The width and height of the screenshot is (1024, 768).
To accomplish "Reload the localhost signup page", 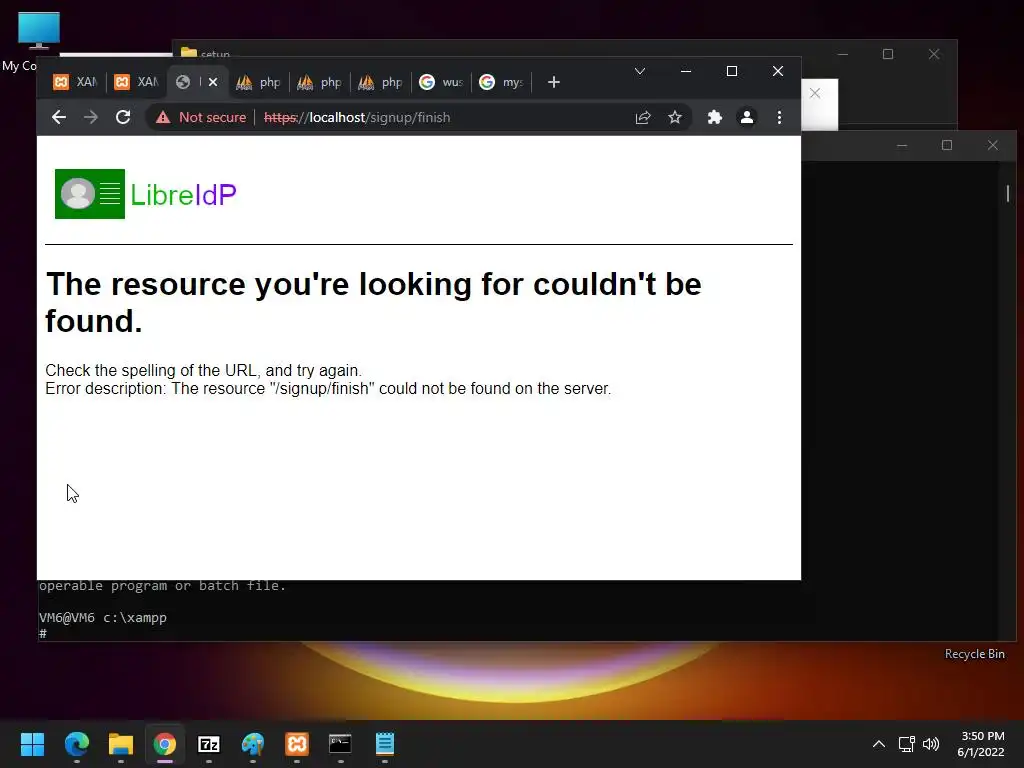I will tap(123, 118).
